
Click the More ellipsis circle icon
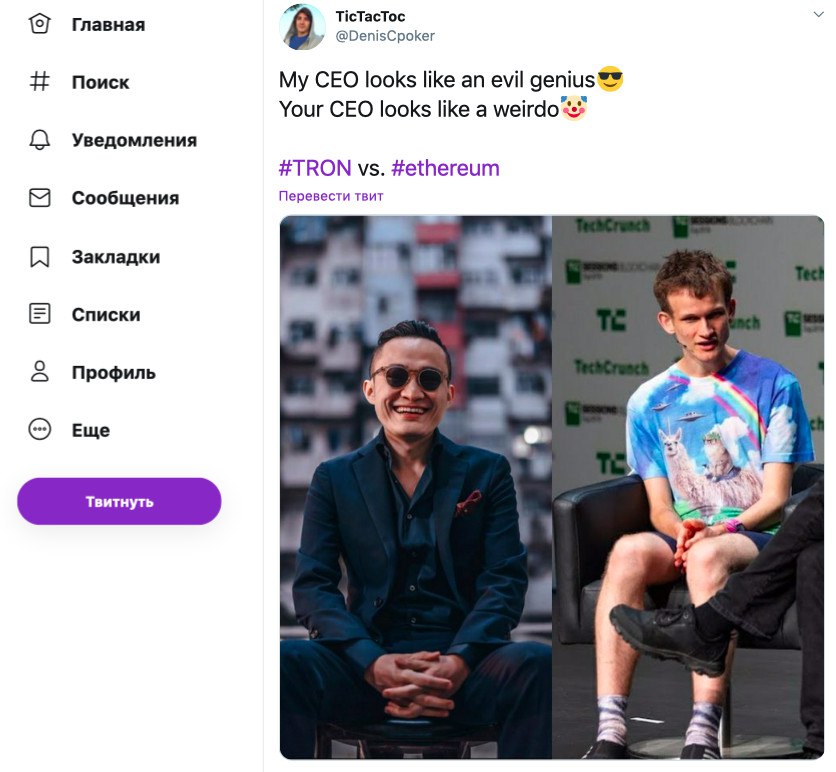[x=40, y=430]
